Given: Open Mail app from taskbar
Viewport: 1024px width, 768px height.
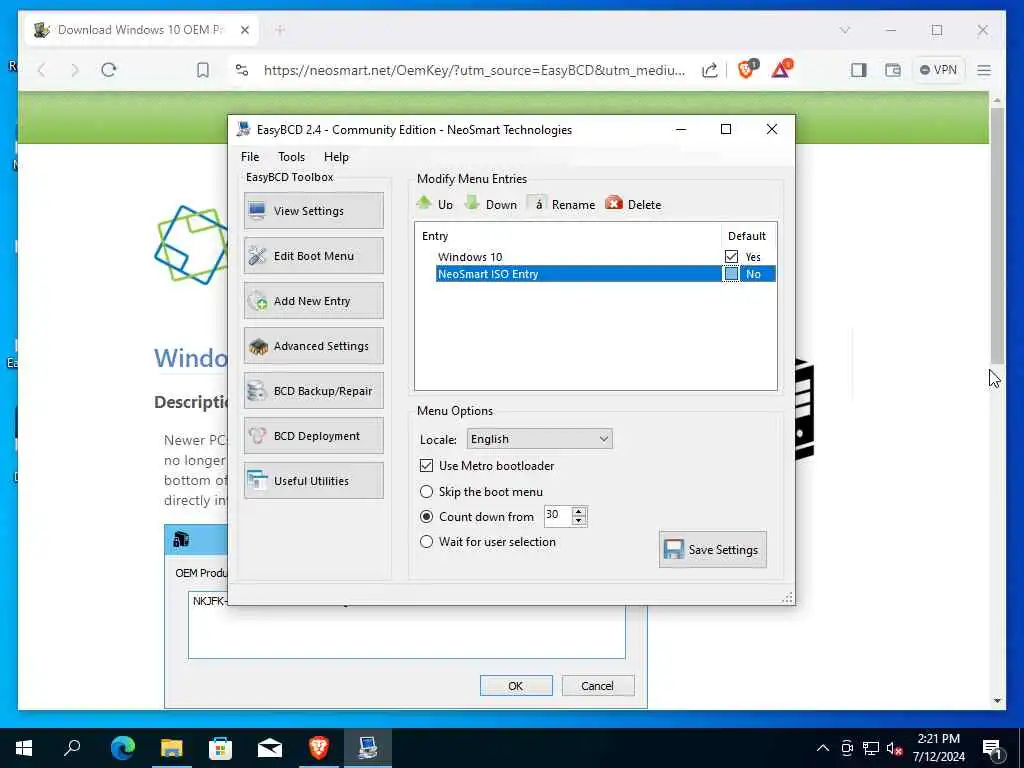Looking at the screenshot, I should pos(270,748).
